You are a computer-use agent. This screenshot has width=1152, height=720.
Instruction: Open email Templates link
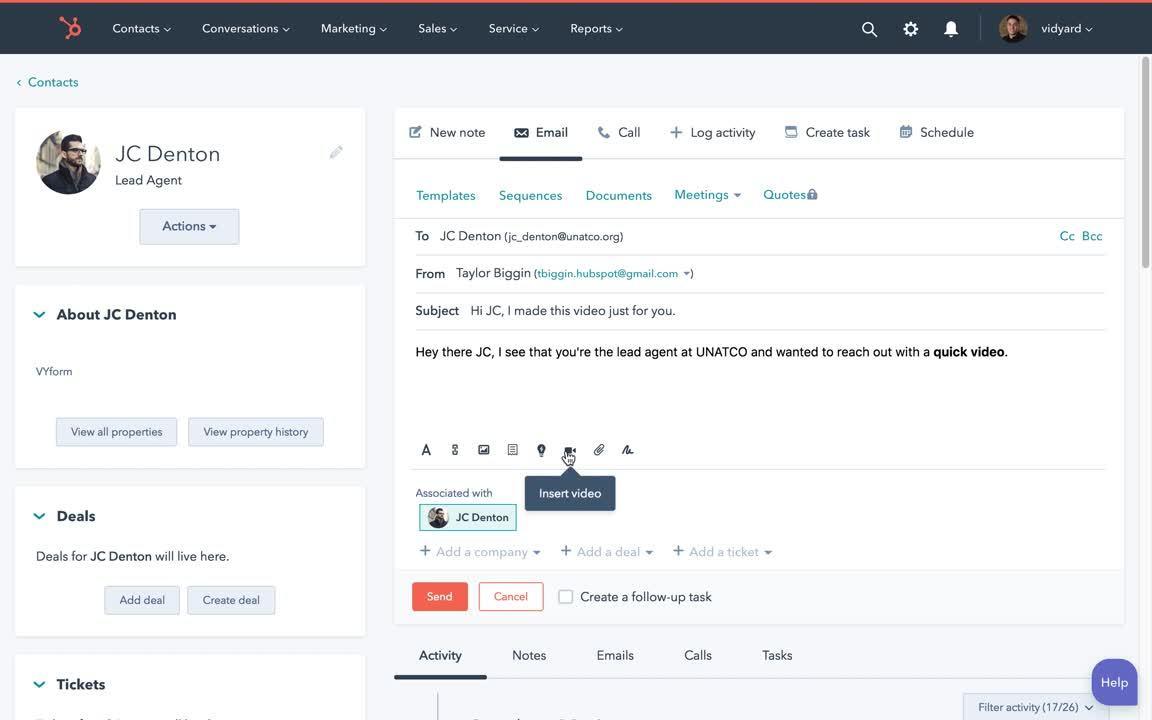[x=445, y=195]
